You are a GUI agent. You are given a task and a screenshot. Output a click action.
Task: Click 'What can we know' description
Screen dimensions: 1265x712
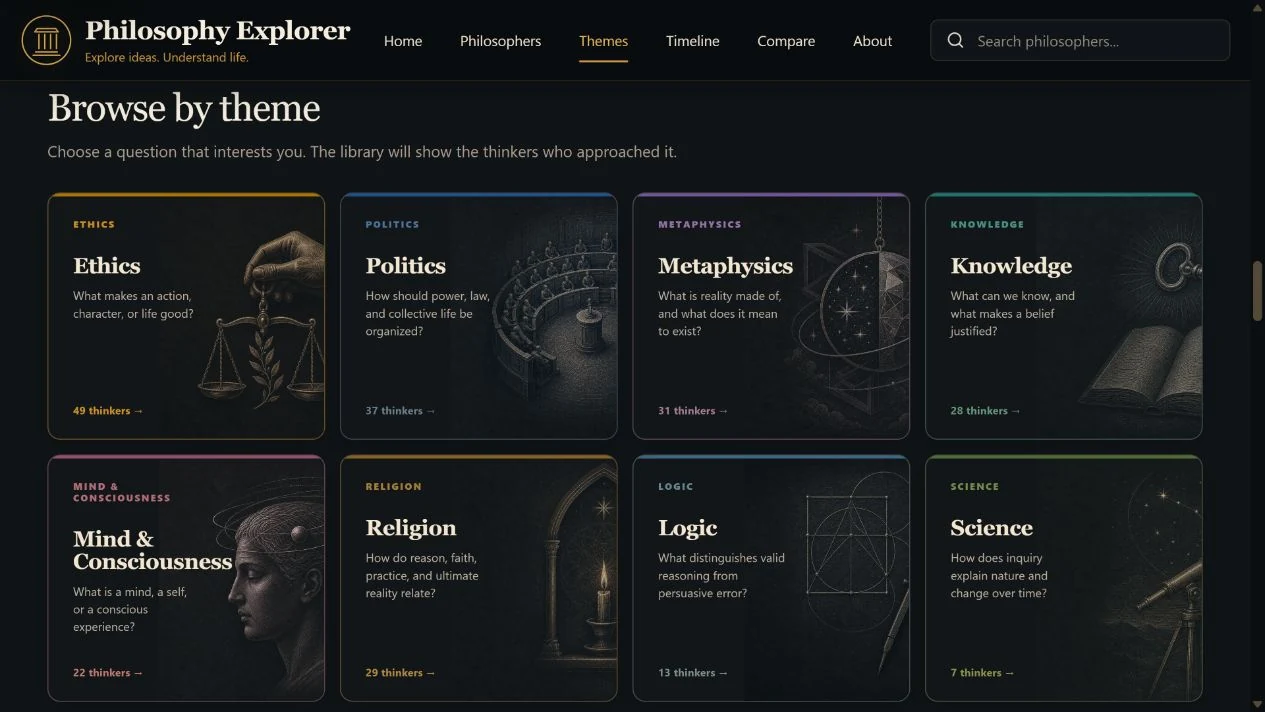point(1012,313)
